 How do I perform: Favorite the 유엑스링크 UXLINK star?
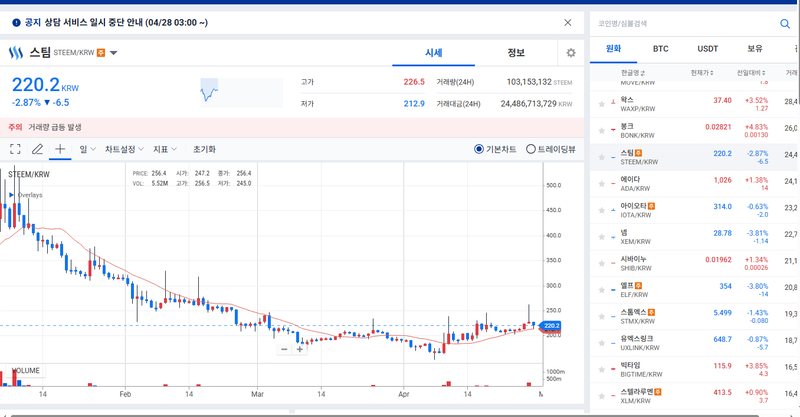click(602, 343)
